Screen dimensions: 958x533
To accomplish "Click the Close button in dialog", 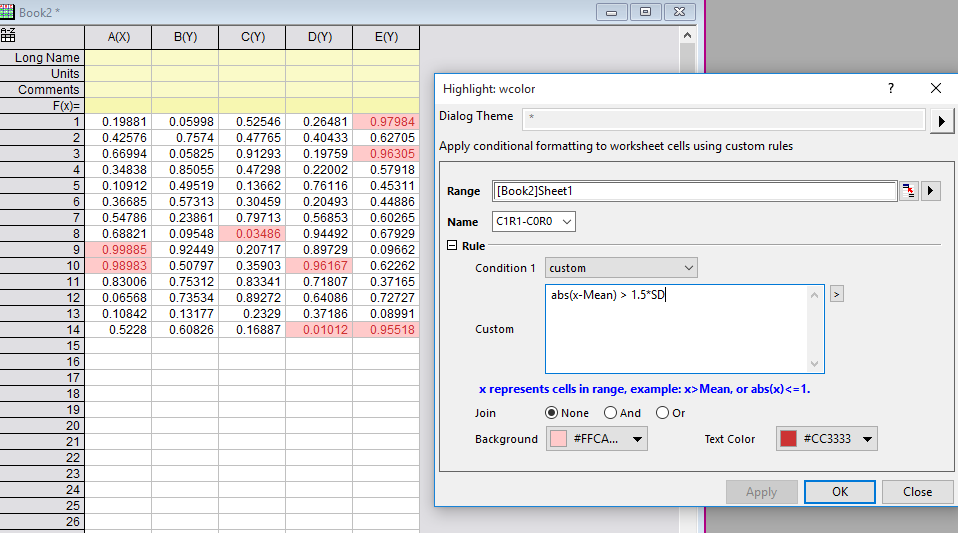I will [x=917, y=492].
